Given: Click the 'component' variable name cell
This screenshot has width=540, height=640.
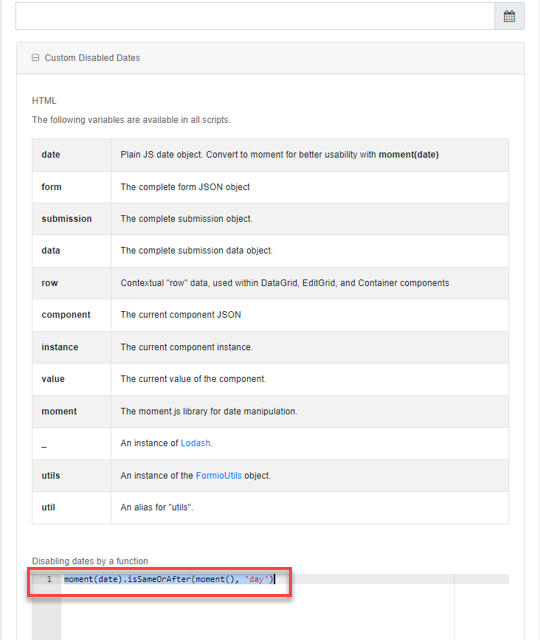Looking at the screenshot, I should point(71,315).
